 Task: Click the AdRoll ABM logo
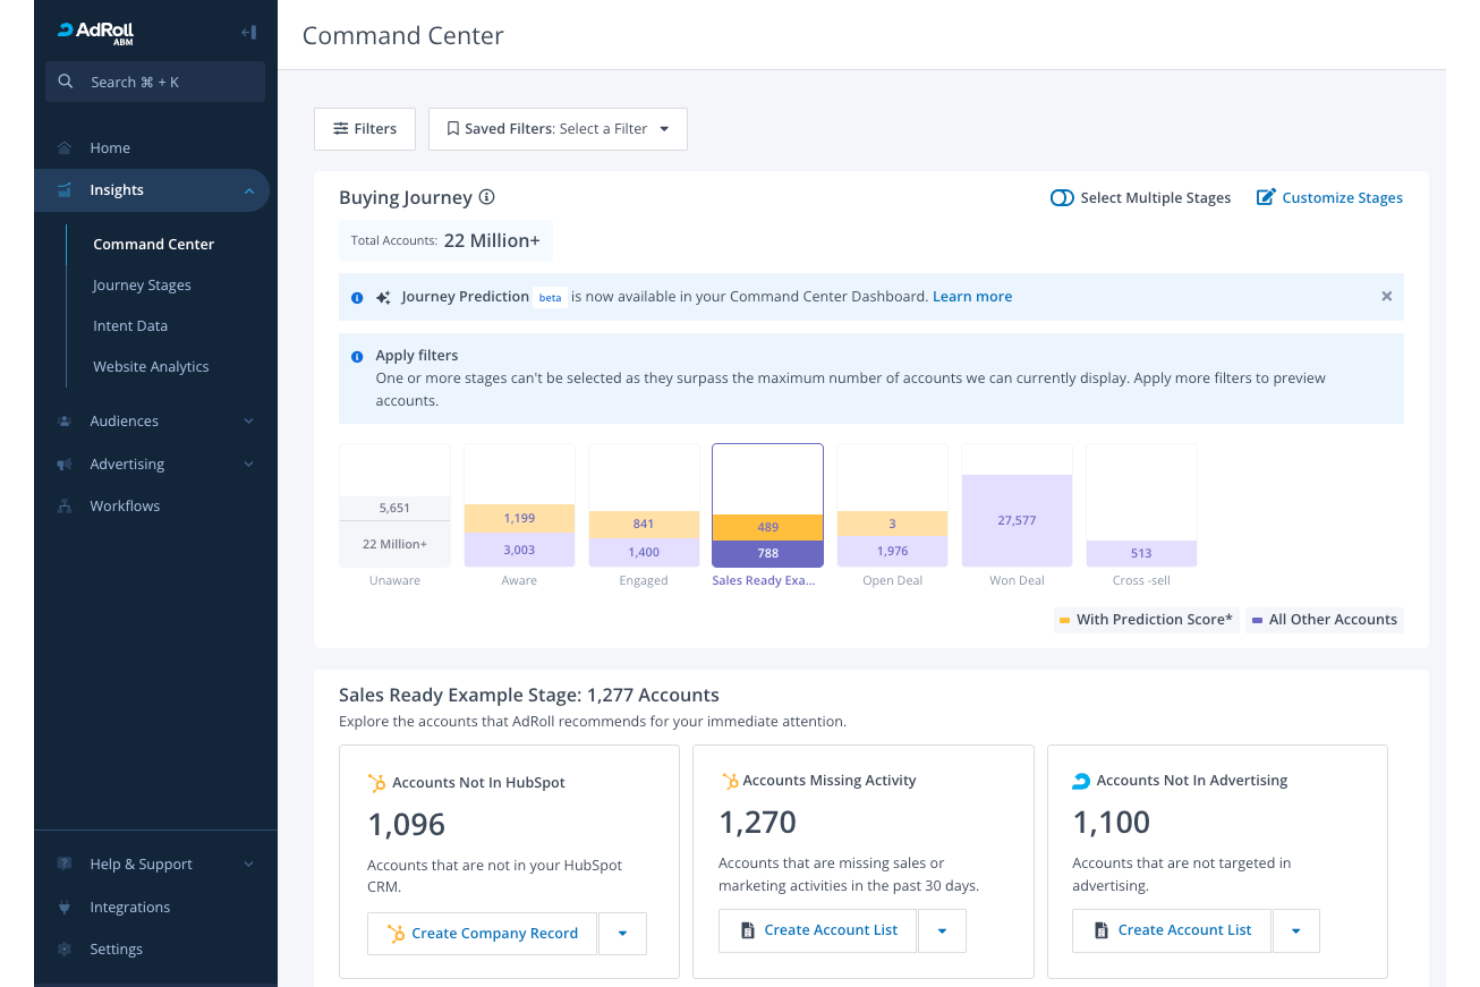coord(94,31)
